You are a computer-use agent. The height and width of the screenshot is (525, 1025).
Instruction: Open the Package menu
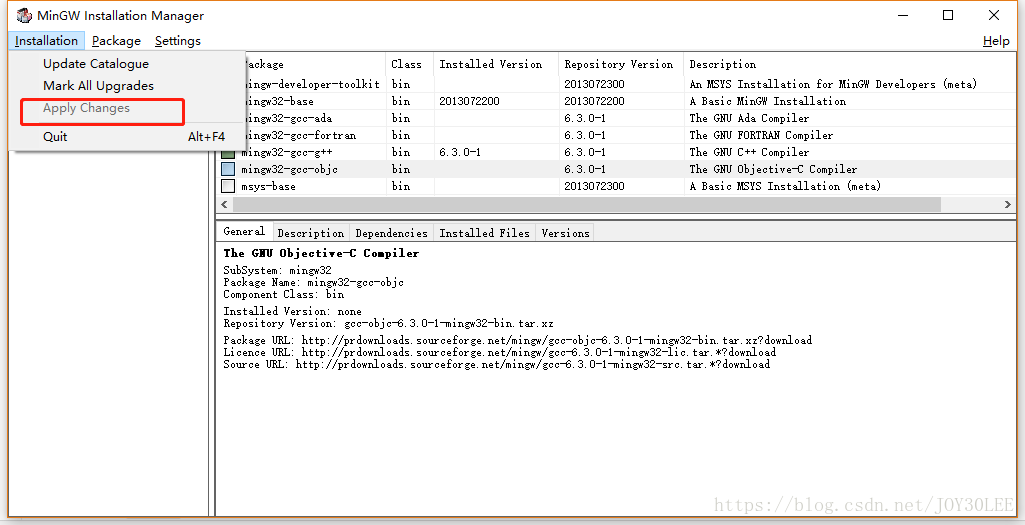tap(116, 41)
